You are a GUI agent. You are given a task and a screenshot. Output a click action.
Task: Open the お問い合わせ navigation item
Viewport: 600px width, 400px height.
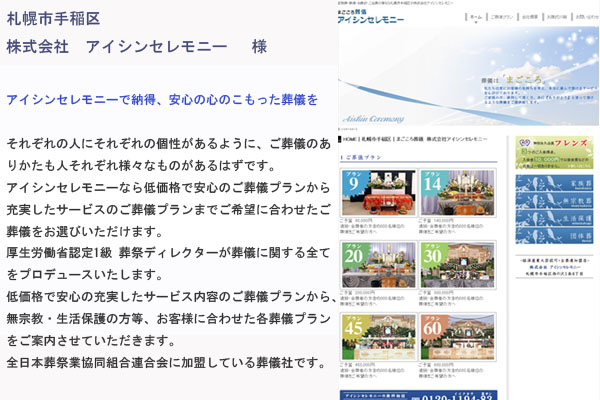pos(587,17)
